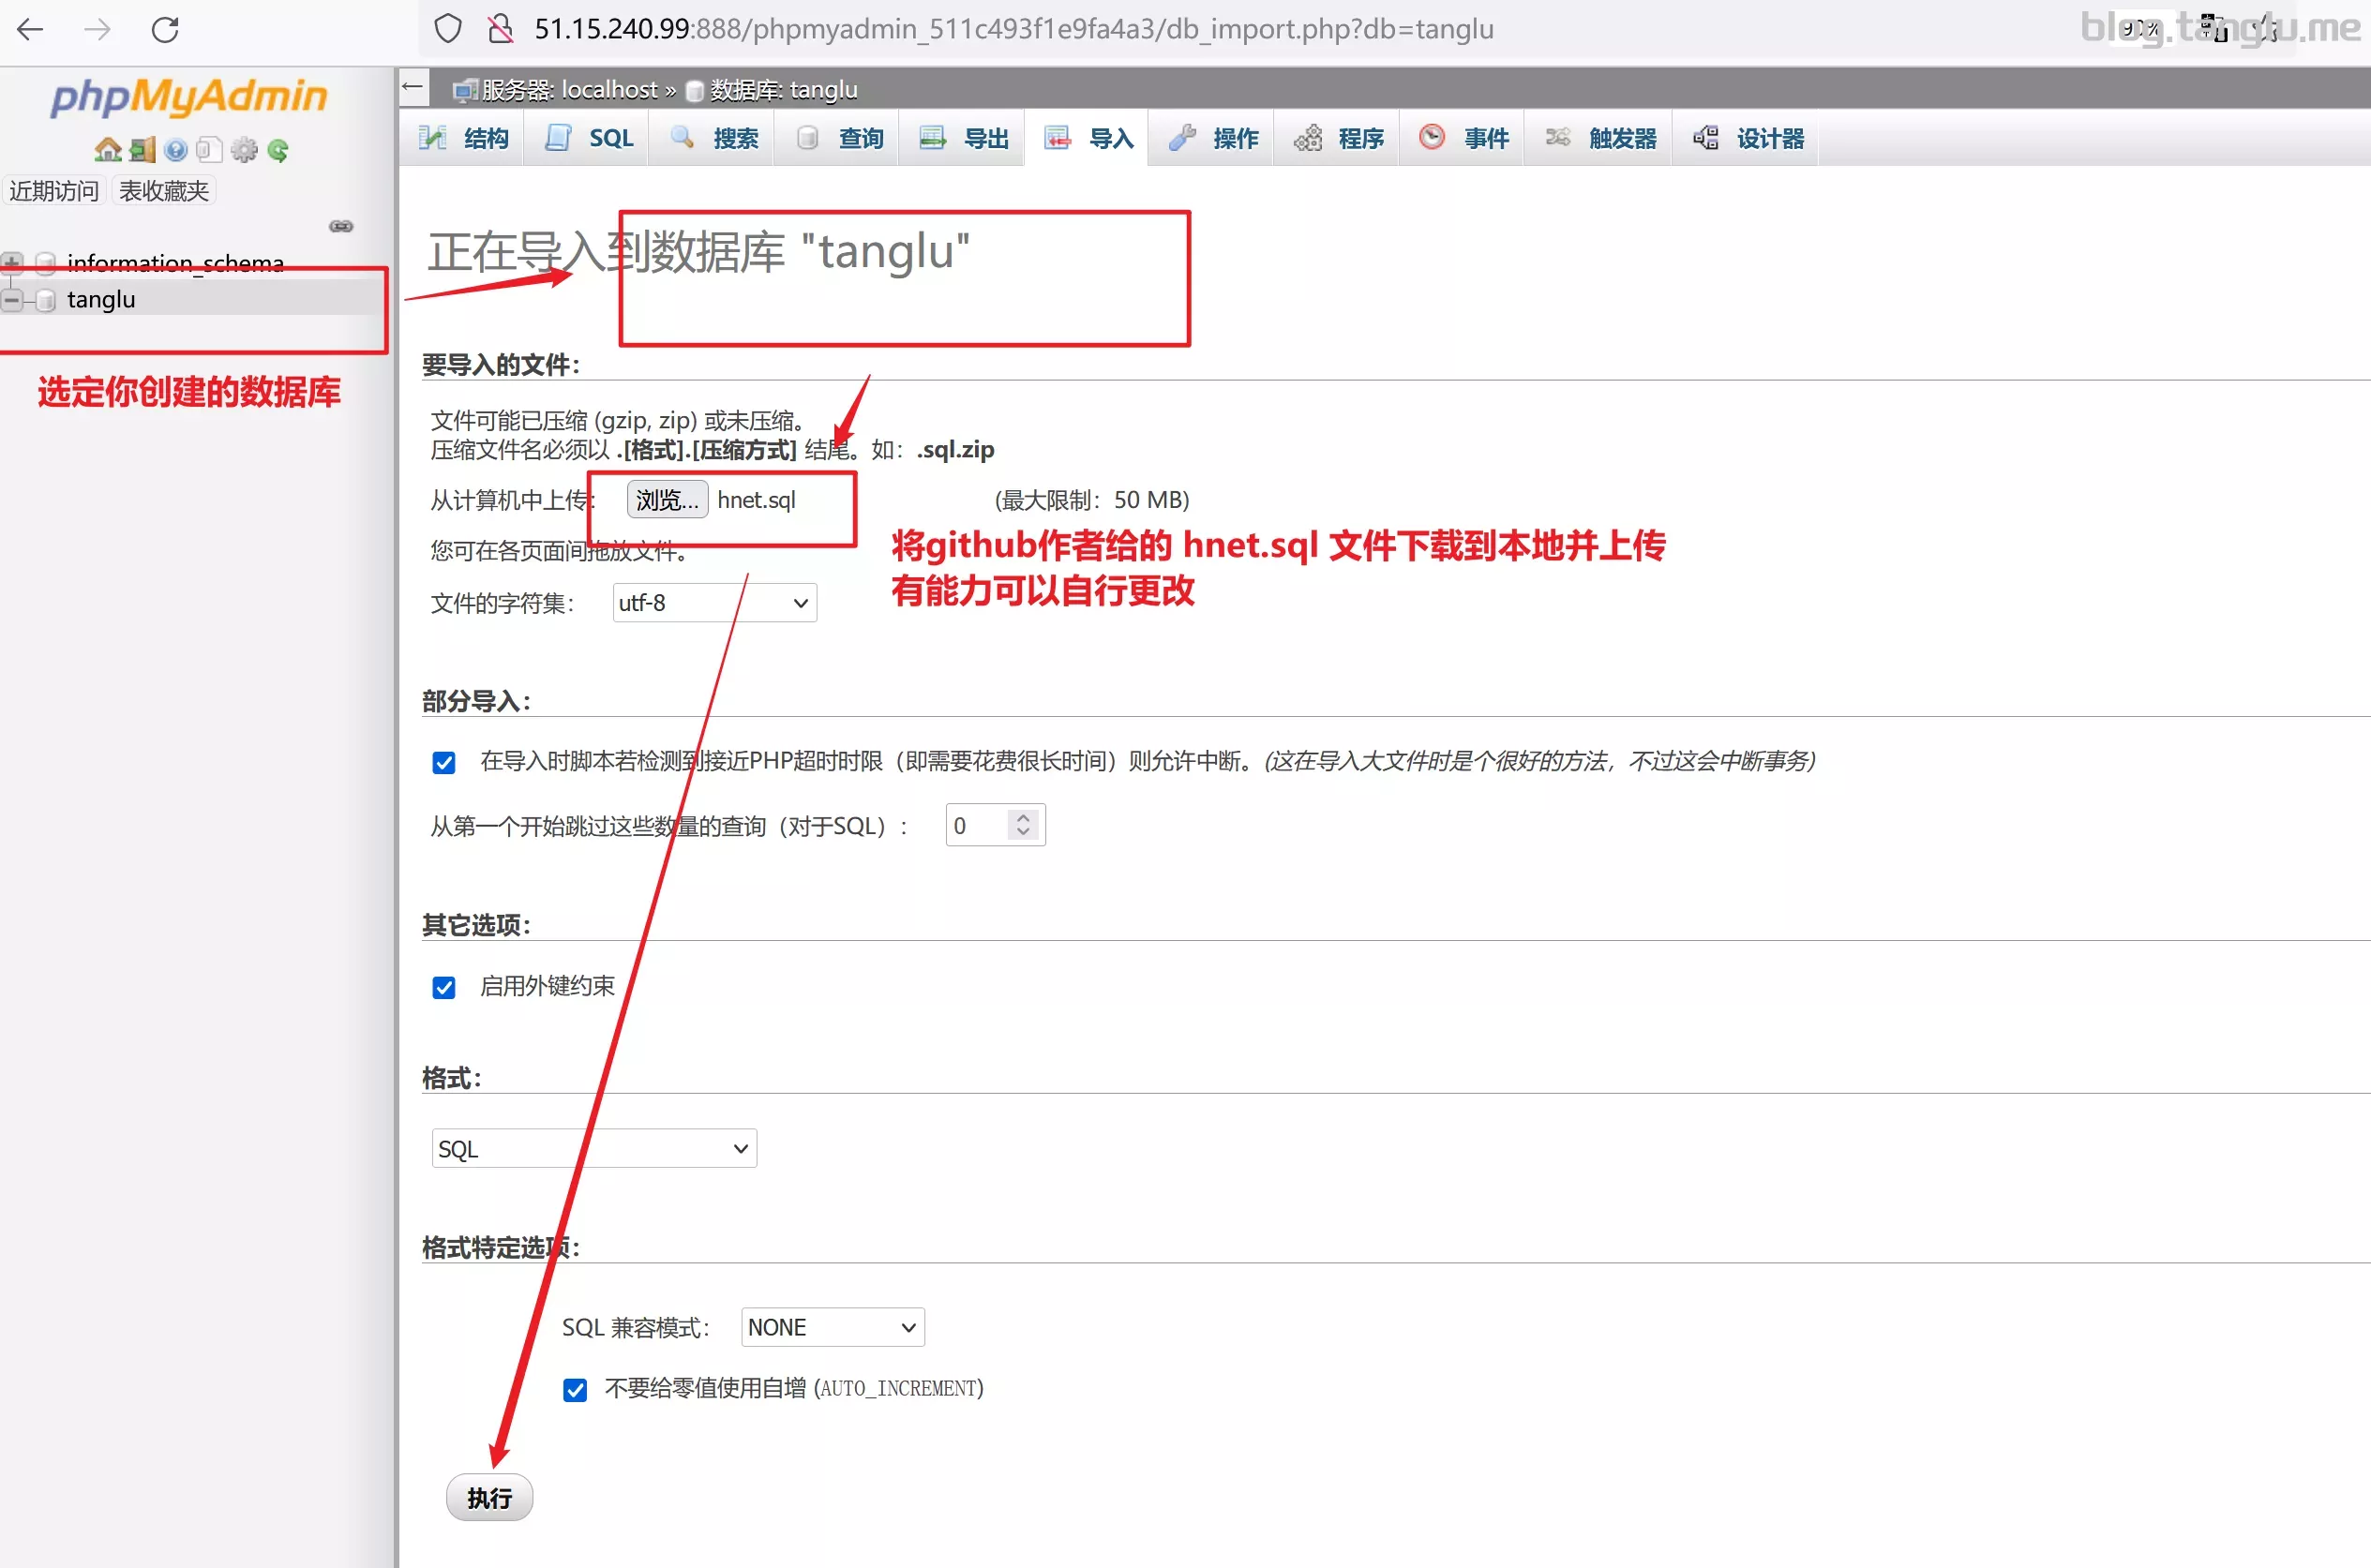The width and height of the screenshot is (2371, 1568).
Task: Click the 执行 execute button
Action: pos(489,1497)
